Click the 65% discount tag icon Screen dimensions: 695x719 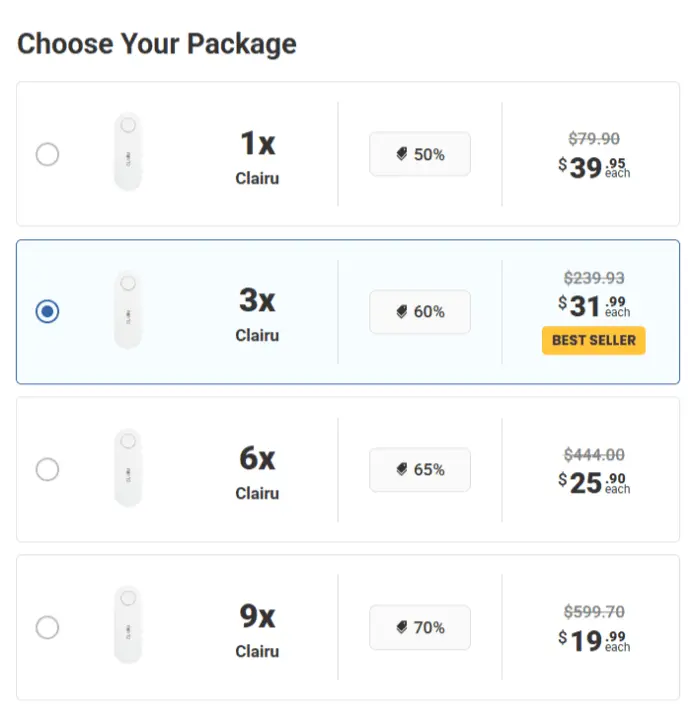[402, 469]
